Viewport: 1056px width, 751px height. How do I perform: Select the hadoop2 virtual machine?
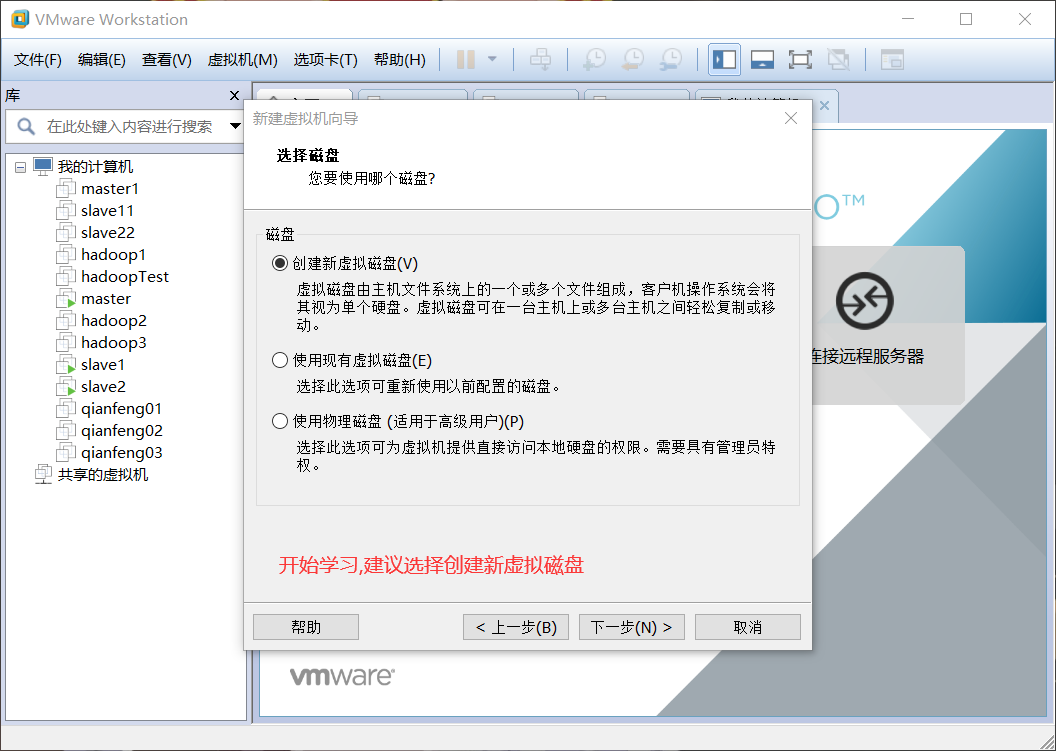tap(114, 321)
